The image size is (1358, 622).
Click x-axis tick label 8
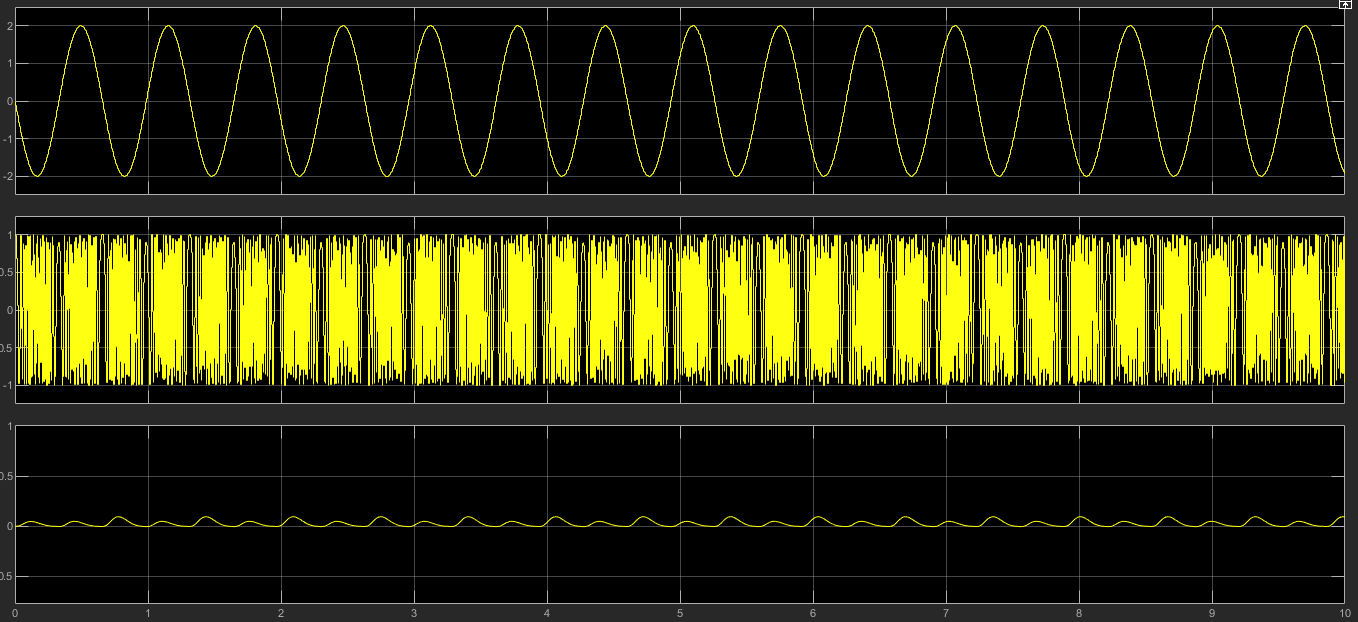(x=1079, y=612)
